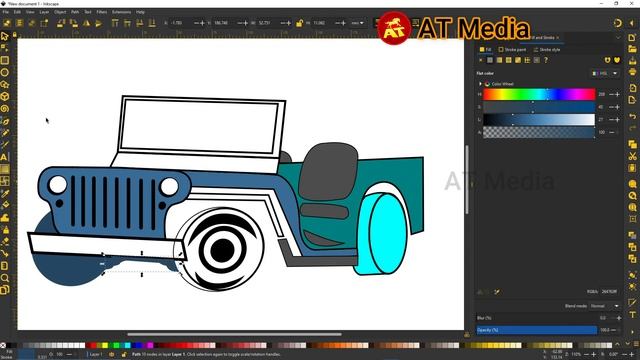The height and width of the screenshot is (360, 640).
Task: Click the New document icon
Action: [632, 38]
